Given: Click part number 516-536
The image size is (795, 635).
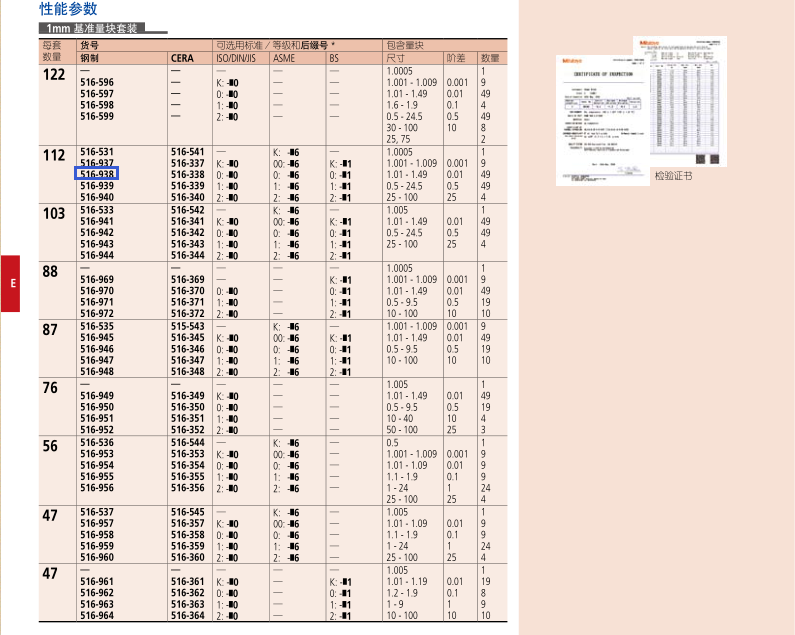Looking at the screenshot, I should click(x=97, y=442).
